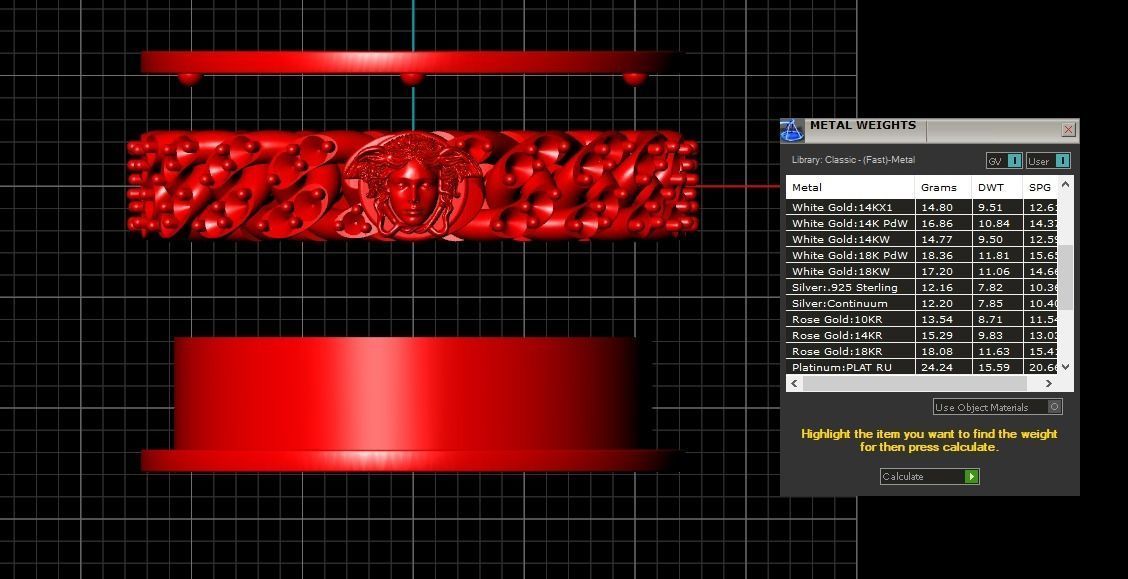The height and width of the screenshot is (579, 1128).
Task: Click the Medusa face medallion on ring
Action: pos(412,184)
